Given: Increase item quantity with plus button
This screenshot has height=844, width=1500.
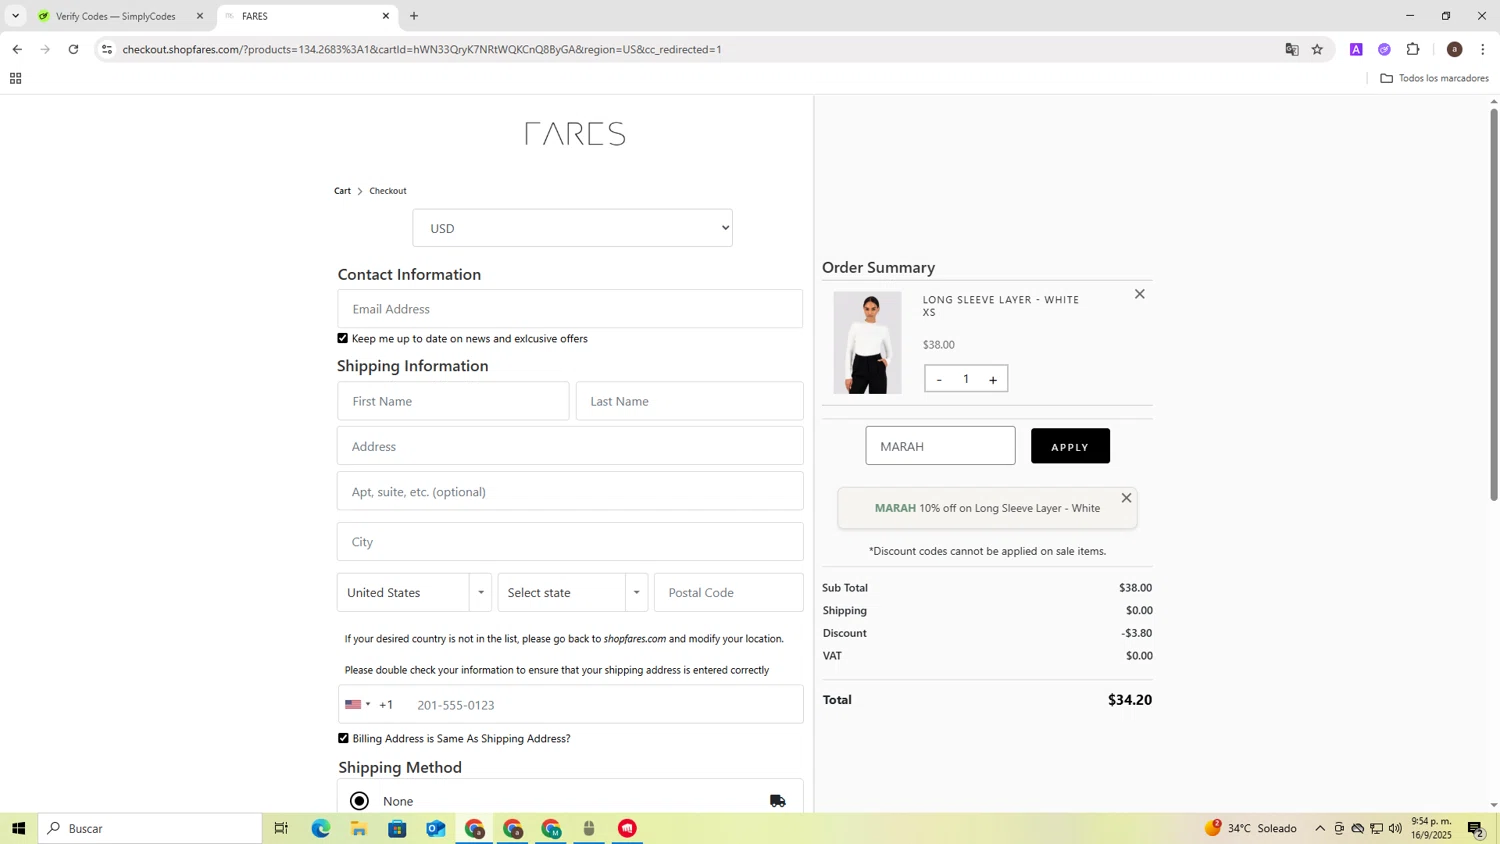Looking at the screenshot, I should pos(993,379).
